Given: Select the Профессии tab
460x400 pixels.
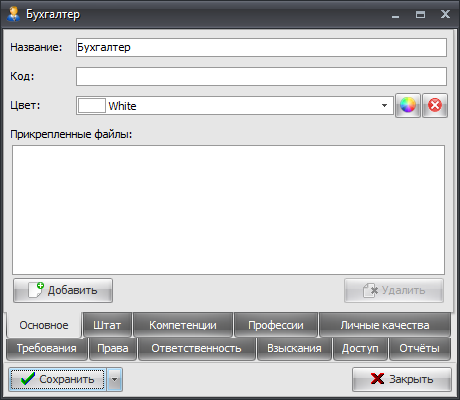Looking at the screenshot, I should [276, 325].
